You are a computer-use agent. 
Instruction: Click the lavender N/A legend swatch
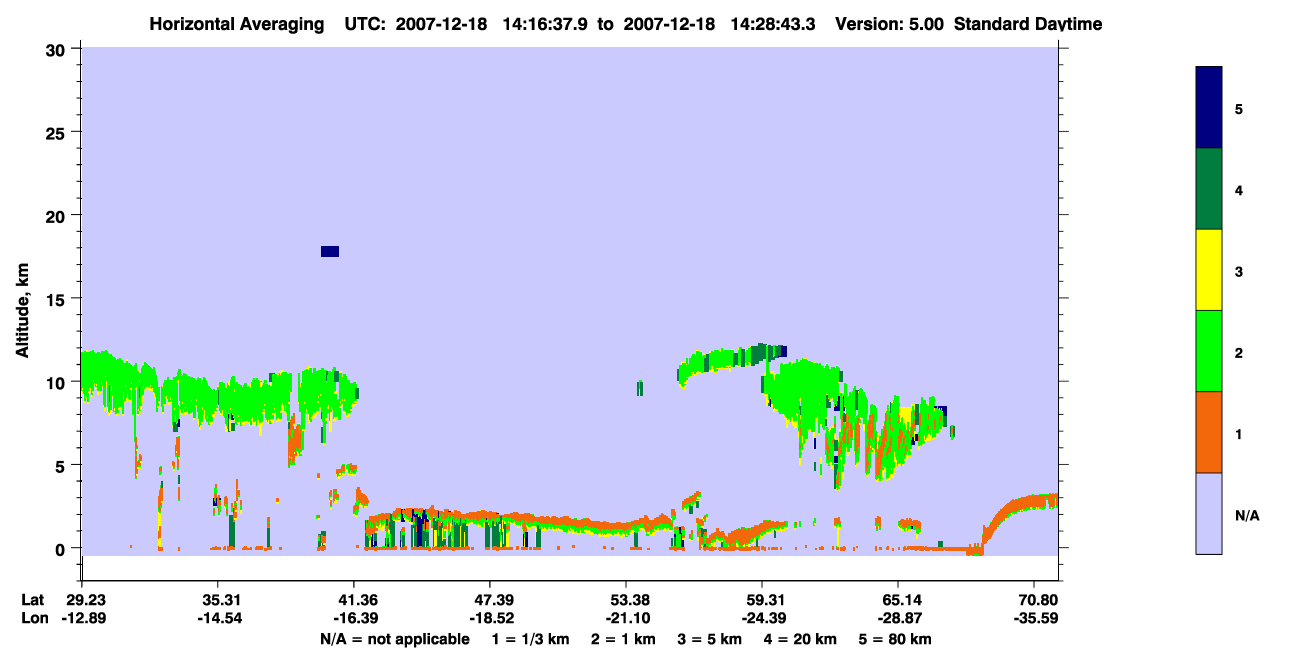click(x=1208, y=513)
